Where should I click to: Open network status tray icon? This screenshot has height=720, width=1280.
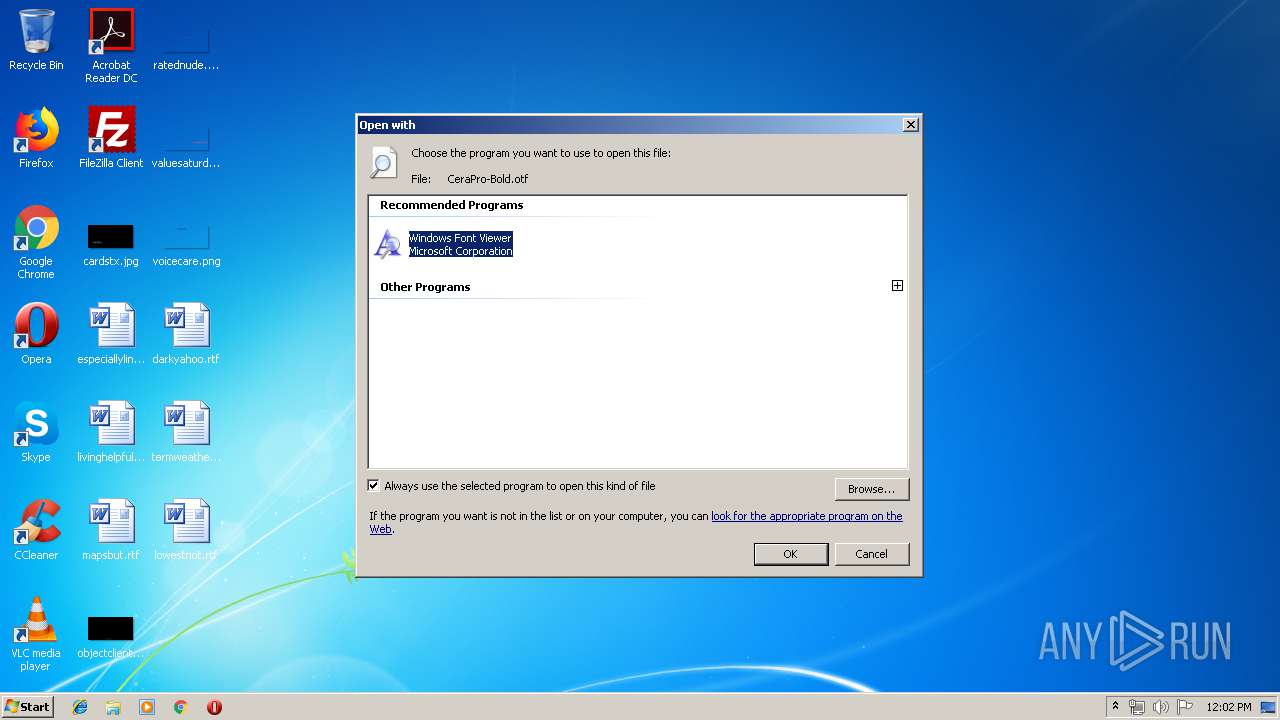coord(1137,707)
